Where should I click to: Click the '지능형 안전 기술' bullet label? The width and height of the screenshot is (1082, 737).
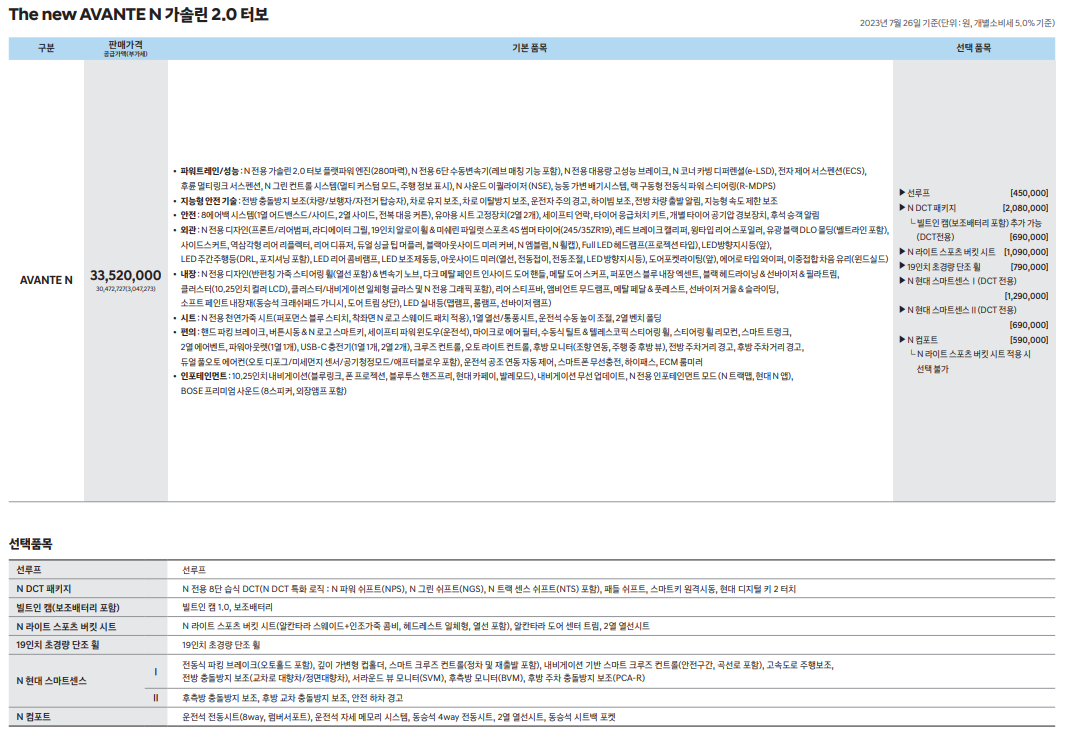[x=209, y=201]
